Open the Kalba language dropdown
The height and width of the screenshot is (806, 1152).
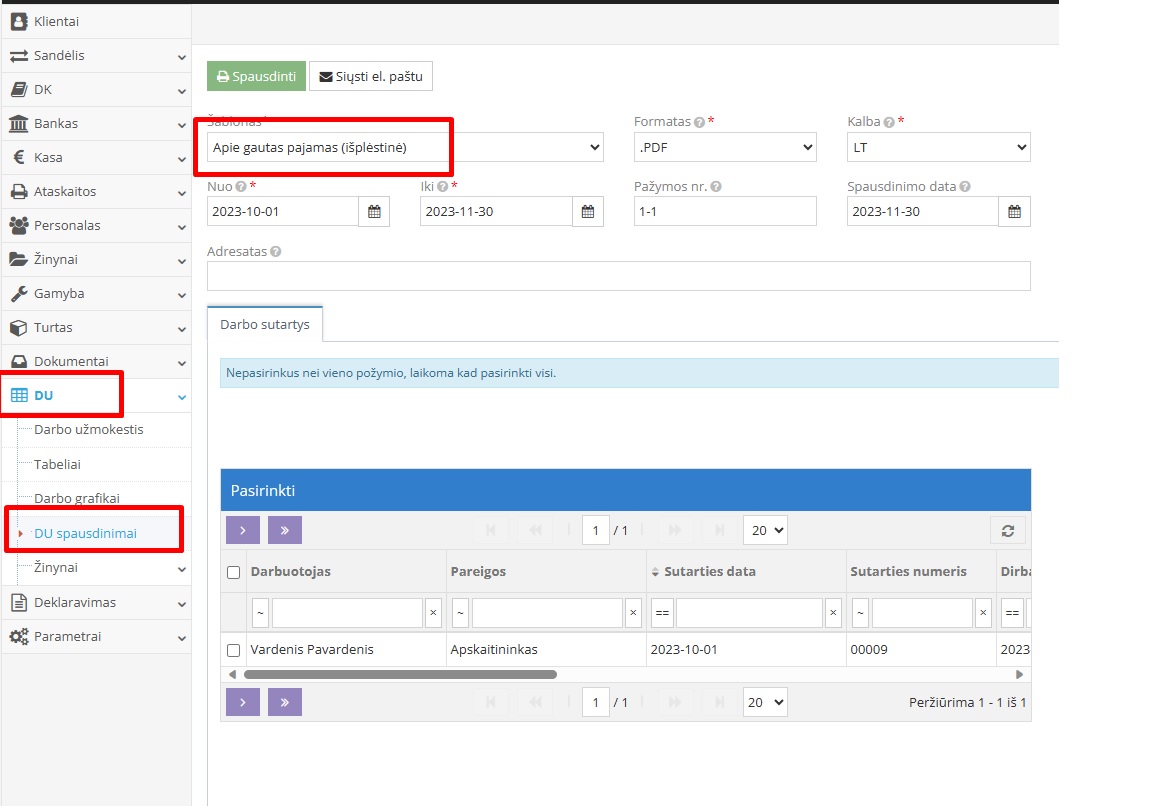coord(938,148)
